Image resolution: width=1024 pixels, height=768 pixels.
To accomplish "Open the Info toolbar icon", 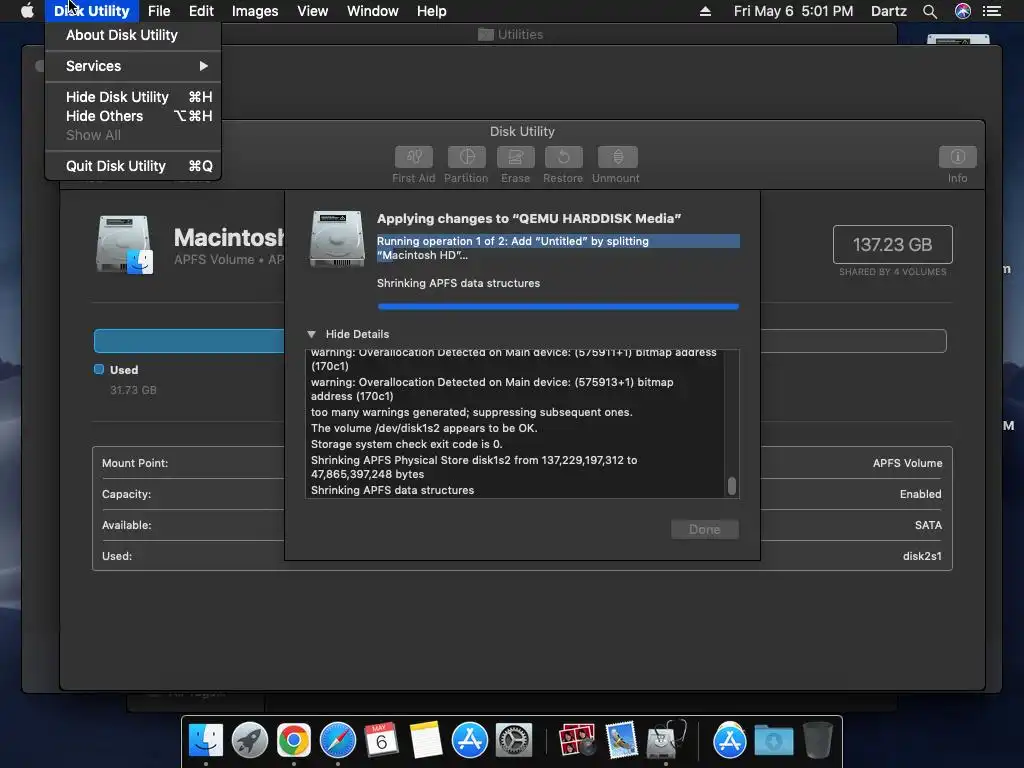I will point(957,157).
